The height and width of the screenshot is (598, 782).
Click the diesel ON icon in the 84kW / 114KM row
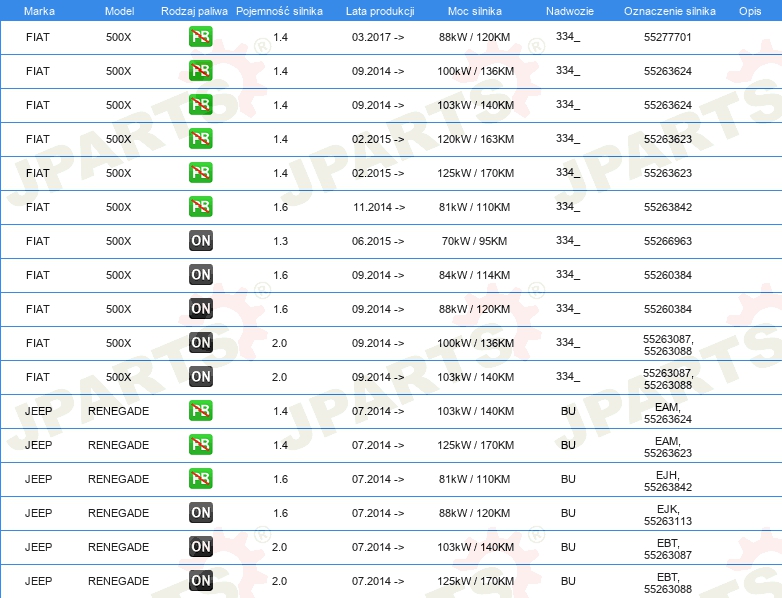coord(200,275)
